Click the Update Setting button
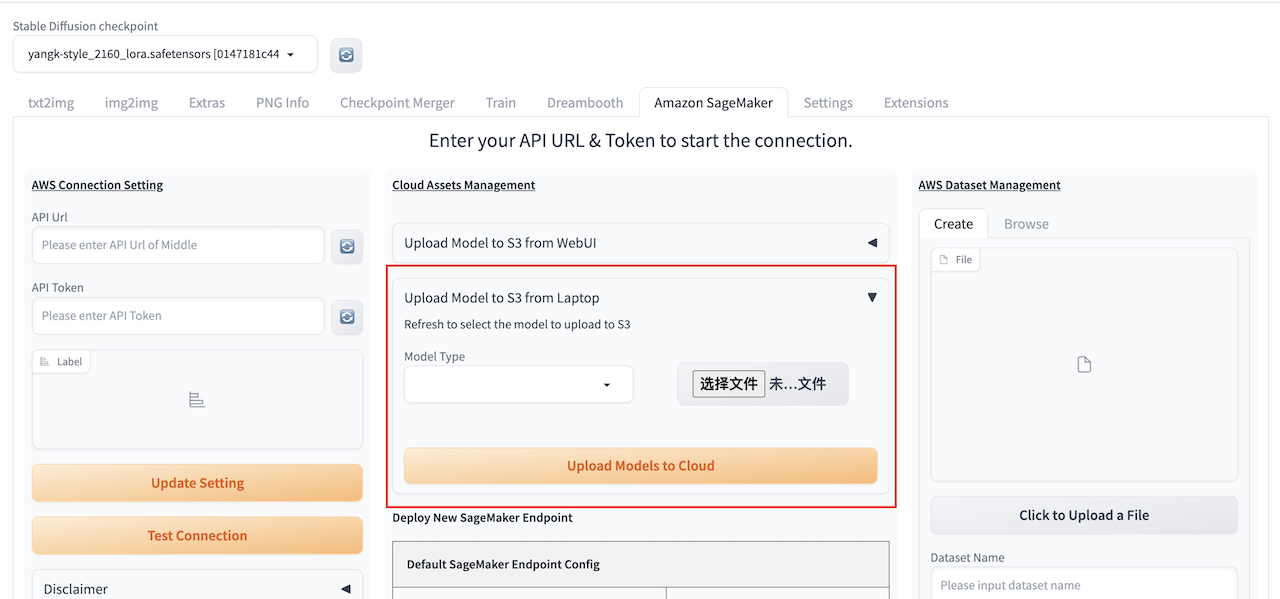 tap(197, 483)
